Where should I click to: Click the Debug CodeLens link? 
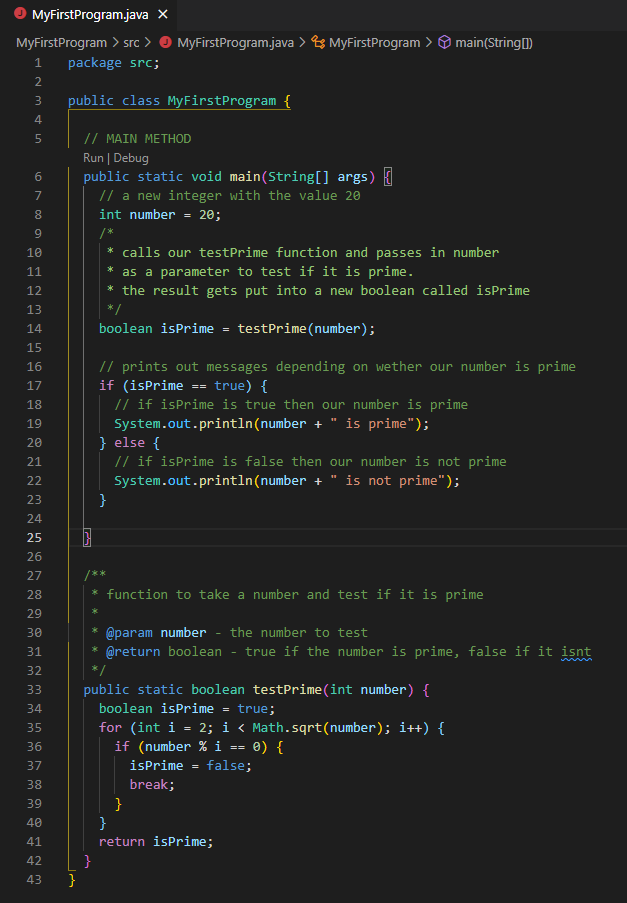(131, 158)
